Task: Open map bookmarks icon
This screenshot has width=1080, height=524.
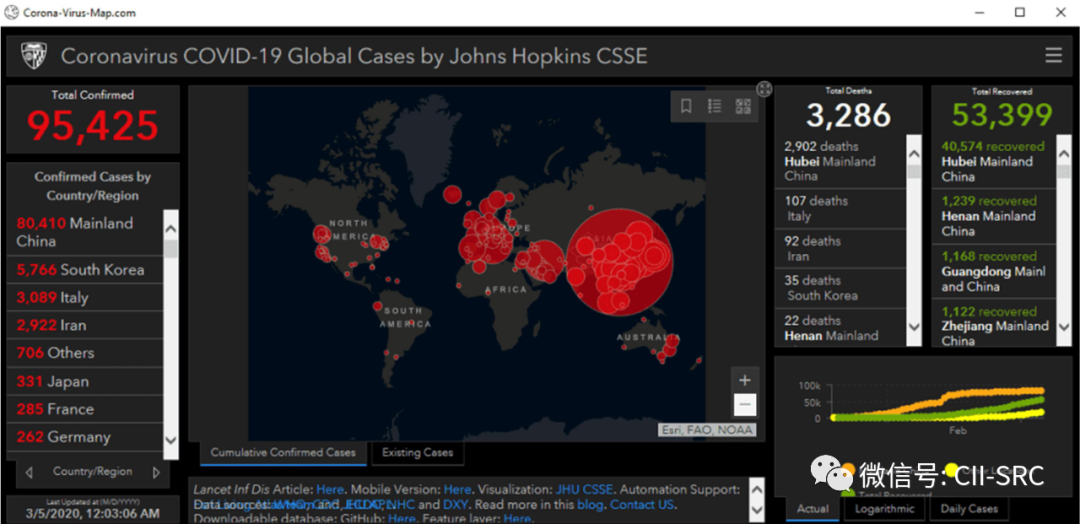Action: tap(686, 106)
